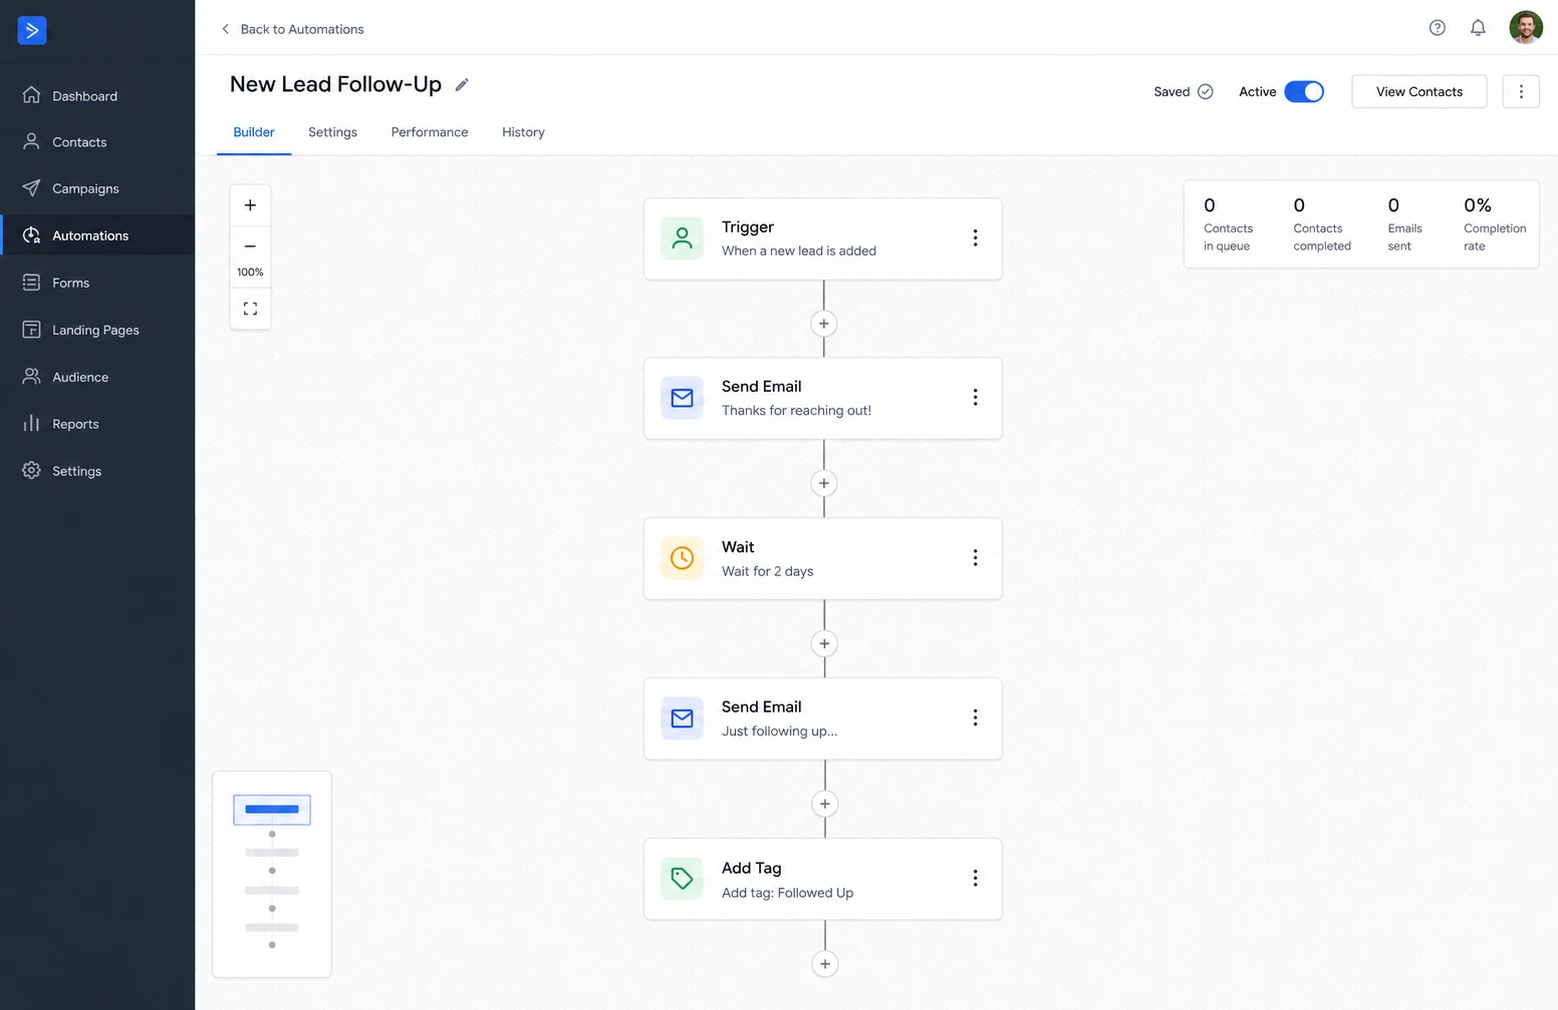Switch to the History tab
The width and height of the screenshot is (1558, 1010).
(x=523, y=132)
